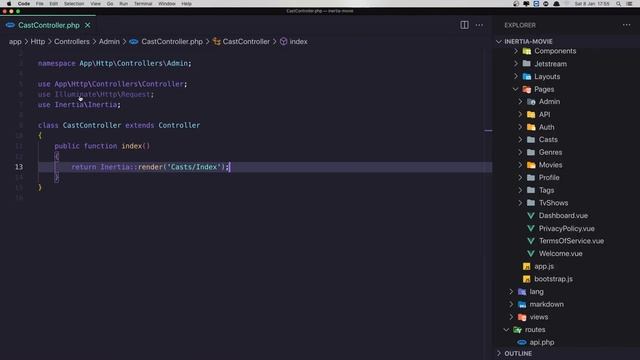
Task: Click the Layouts folder icon
Action: [x=527, y=76]
